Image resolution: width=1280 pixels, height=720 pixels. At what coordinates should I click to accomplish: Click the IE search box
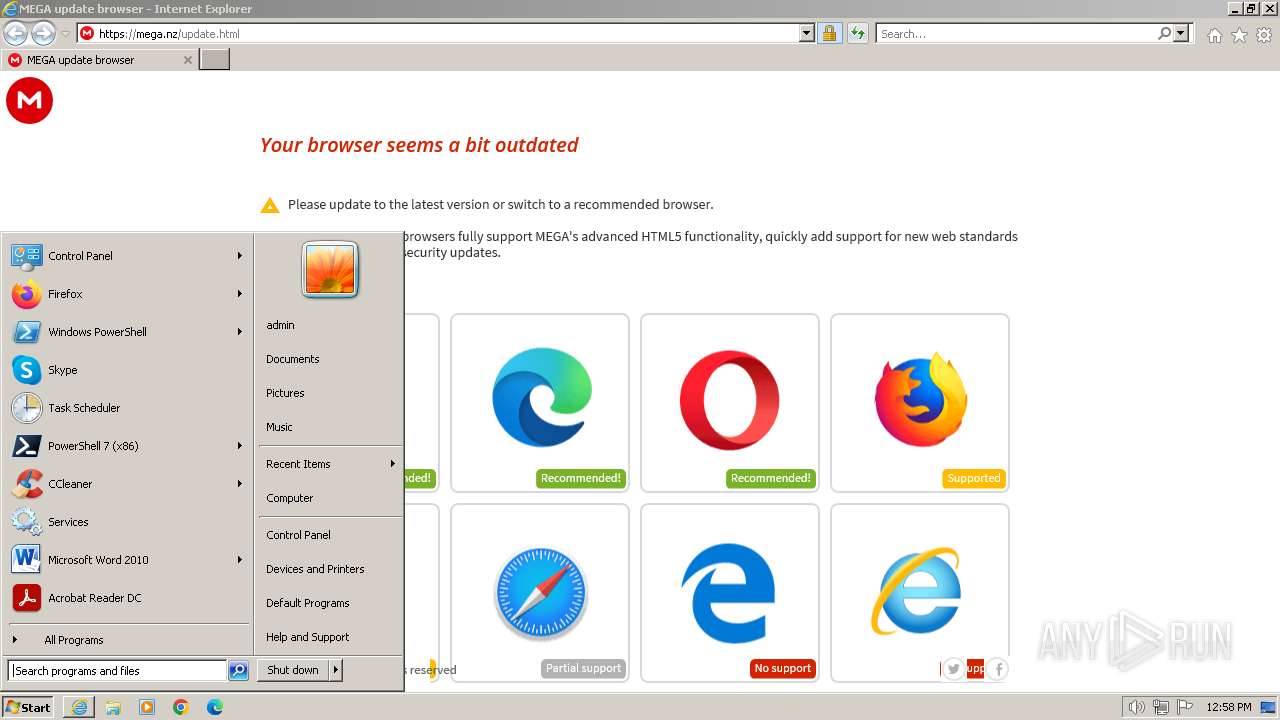point(1016,33)
